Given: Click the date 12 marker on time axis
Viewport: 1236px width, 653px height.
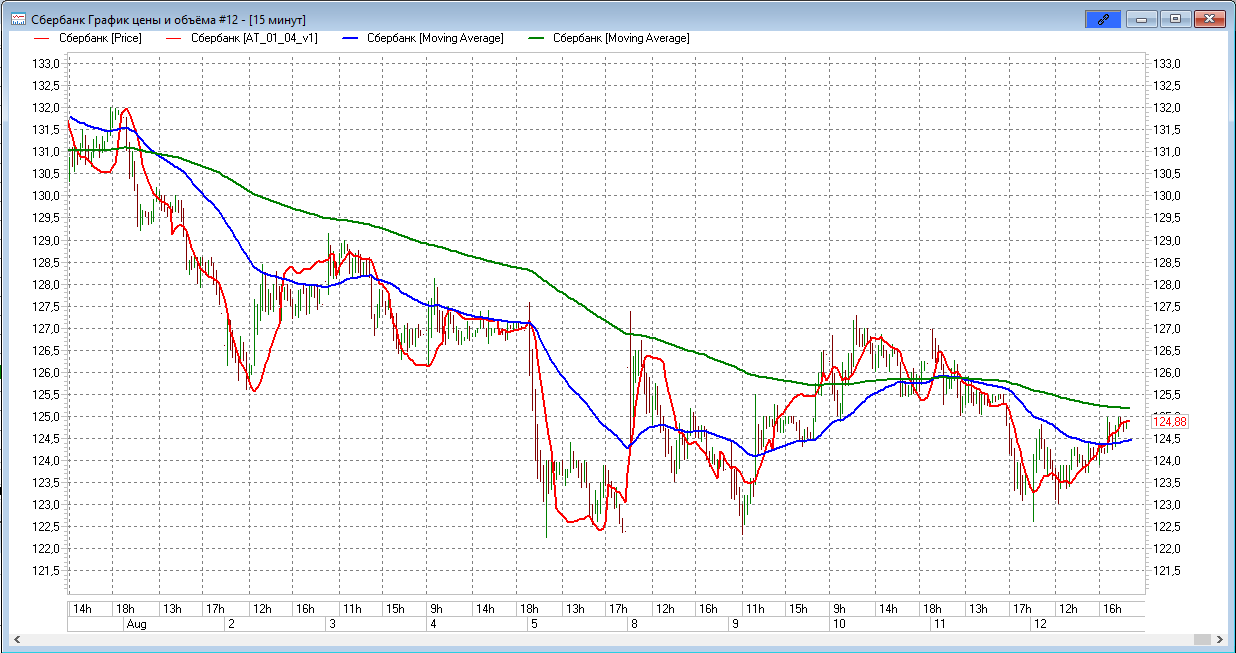Looking at the screenshot, I should [1040, 624].
